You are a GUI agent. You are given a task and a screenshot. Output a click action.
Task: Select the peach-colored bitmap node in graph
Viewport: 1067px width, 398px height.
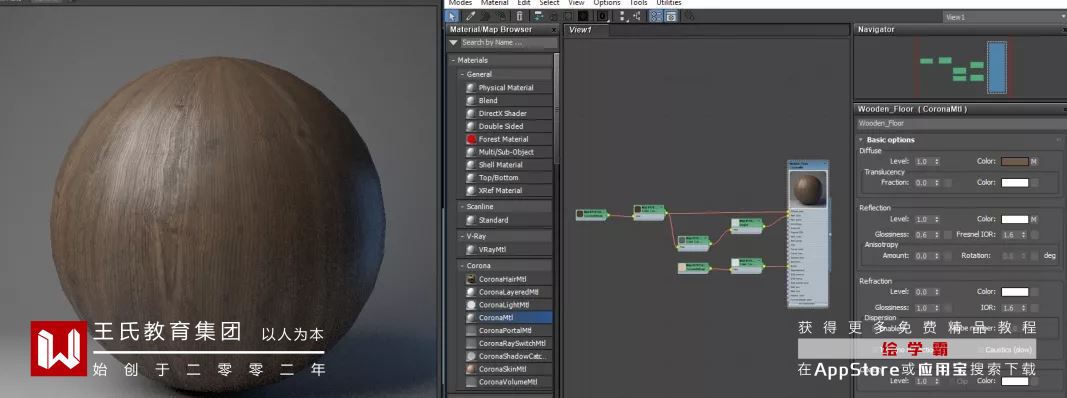[x=693, y=268]
